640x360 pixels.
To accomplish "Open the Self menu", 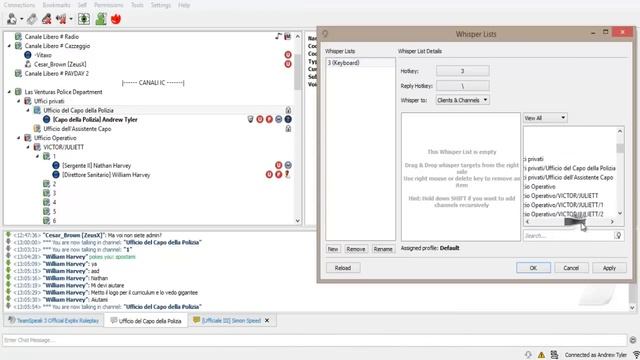I will [82, 5].
